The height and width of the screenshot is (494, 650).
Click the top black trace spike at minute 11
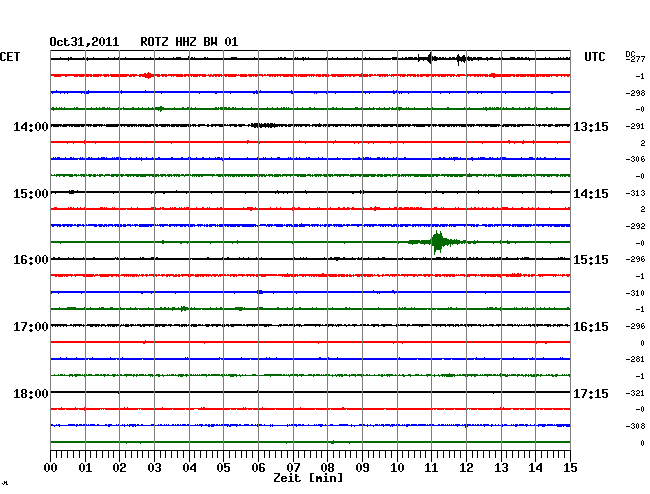(430, 58)
